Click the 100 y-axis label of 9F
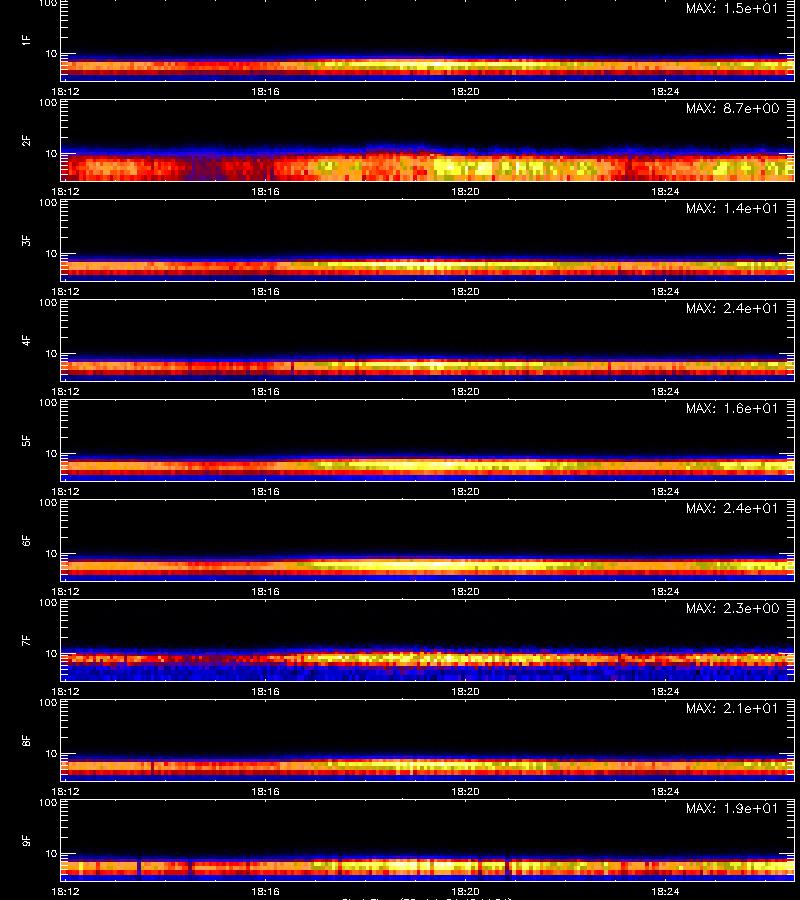Image resolution: width=800 pixels, height=900 pixels. coord(48,802)
